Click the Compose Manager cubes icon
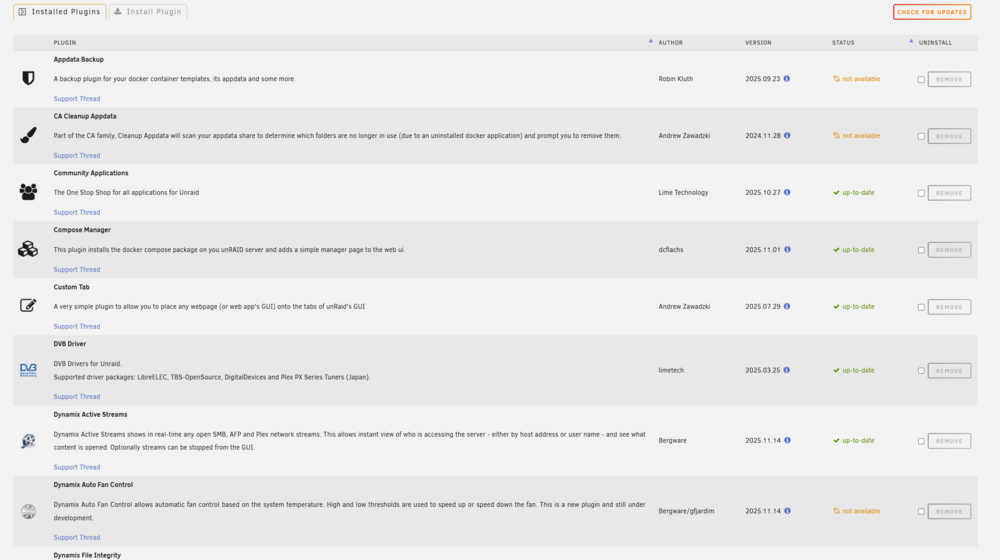 [x=28, y=249]
